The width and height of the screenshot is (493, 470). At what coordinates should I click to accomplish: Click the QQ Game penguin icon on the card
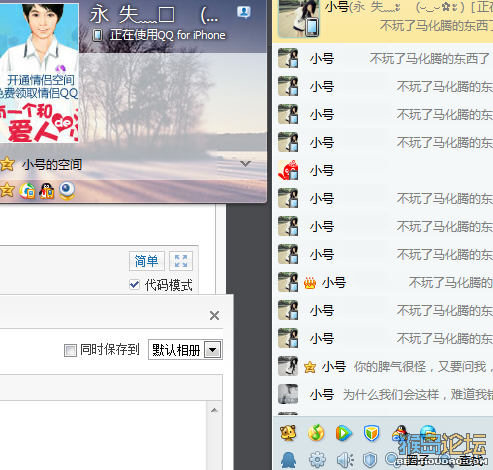click(47, 191)
